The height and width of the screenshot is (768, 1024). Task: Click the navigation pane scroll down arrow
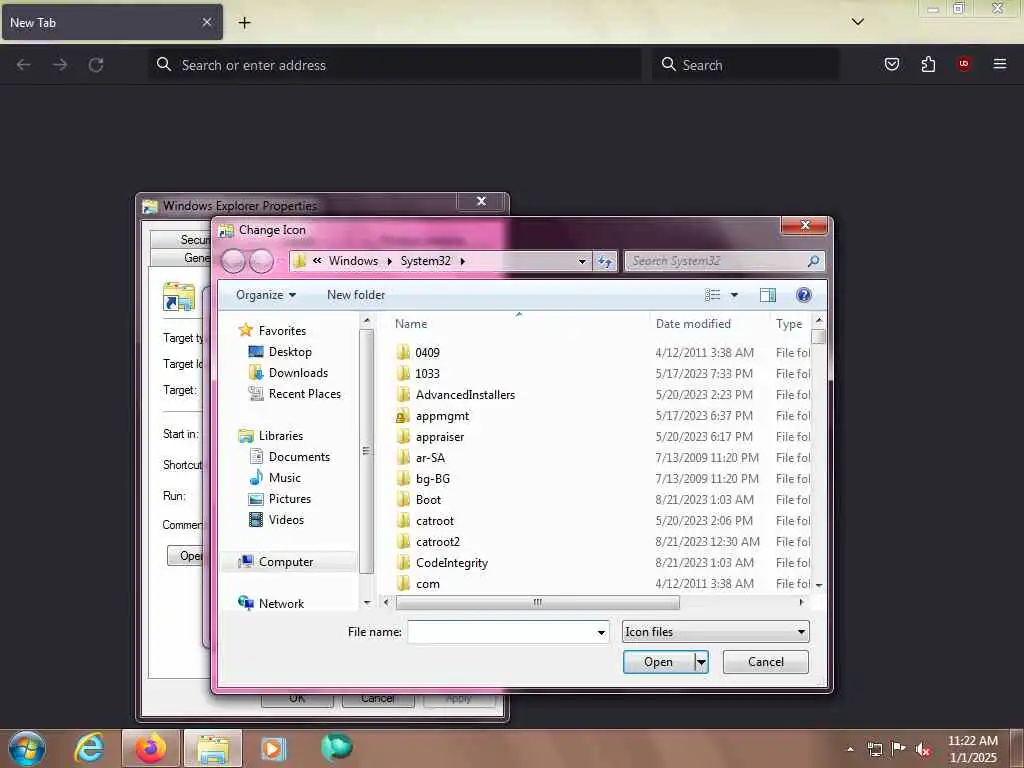coord(366,602)
